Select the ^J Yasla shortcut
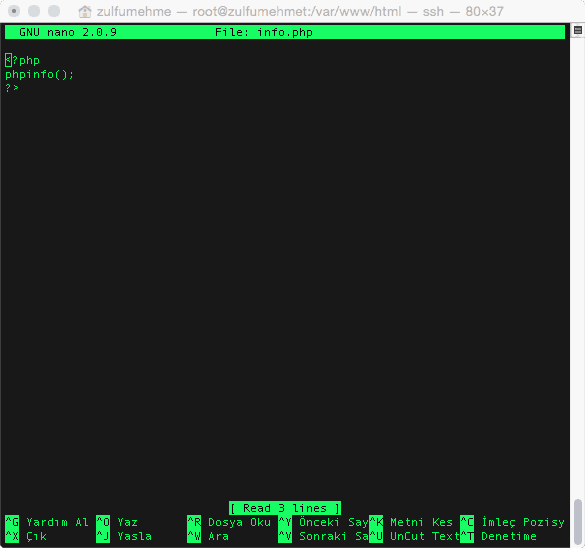The image size is (585, 548). point(124,536)
